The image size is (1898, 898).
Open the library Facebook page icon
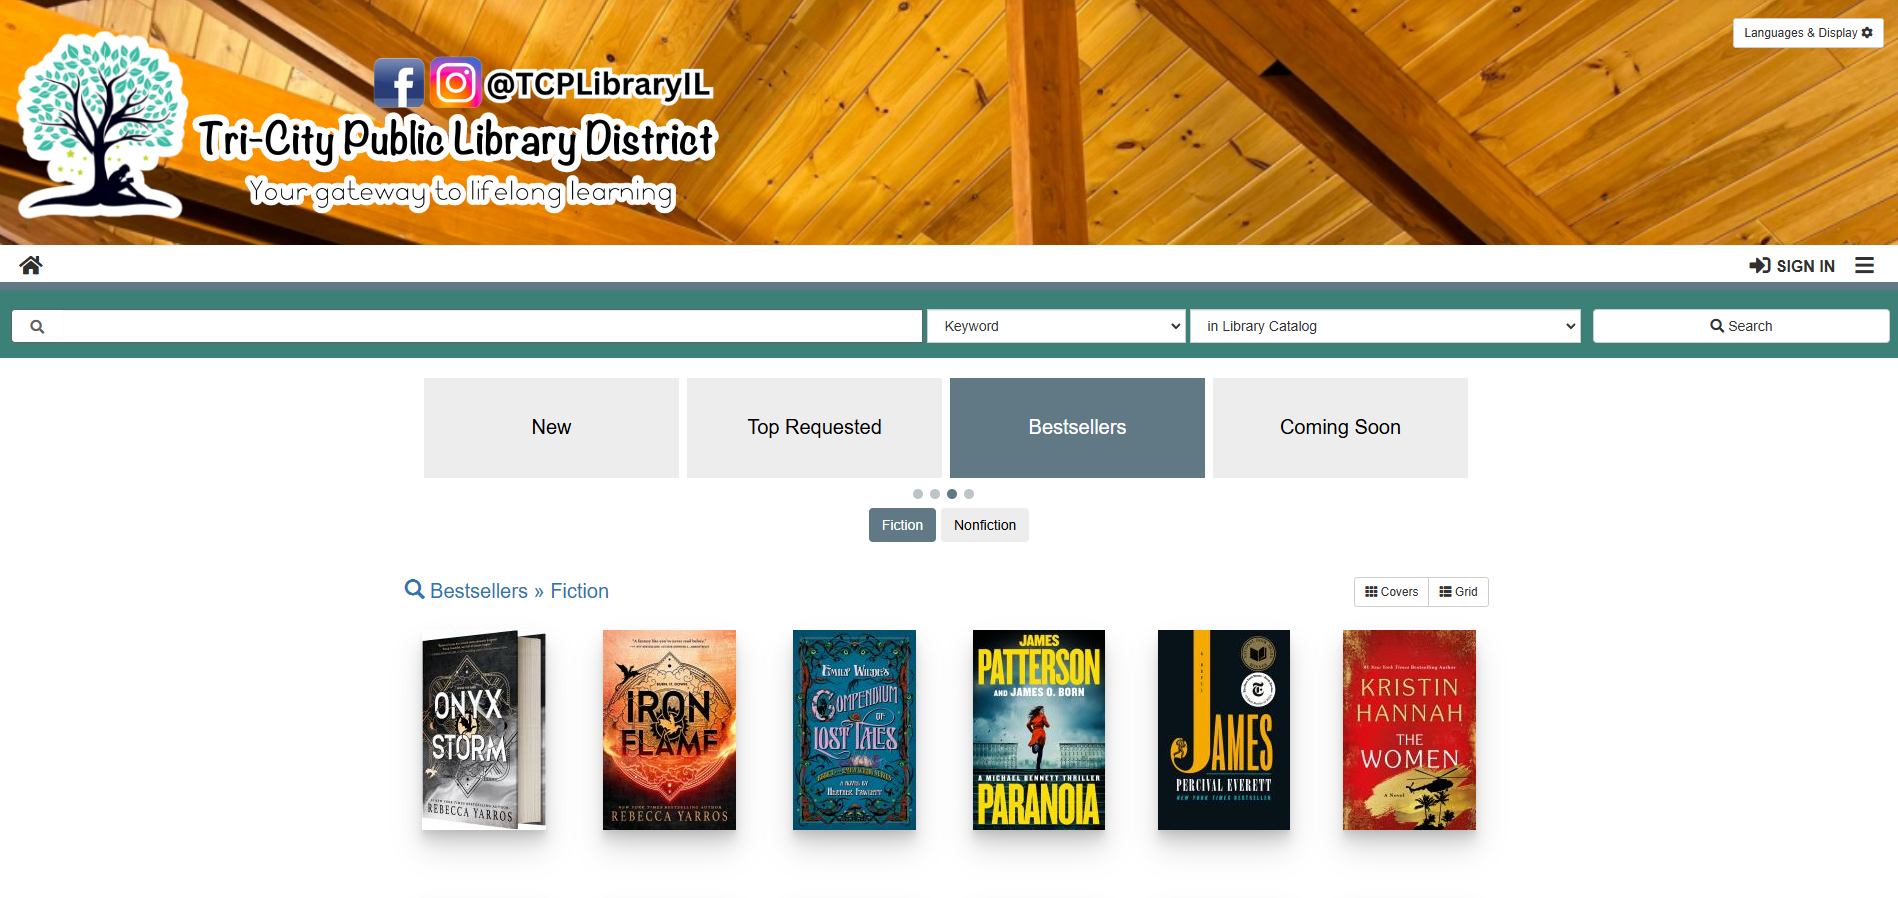click(399, 83)
